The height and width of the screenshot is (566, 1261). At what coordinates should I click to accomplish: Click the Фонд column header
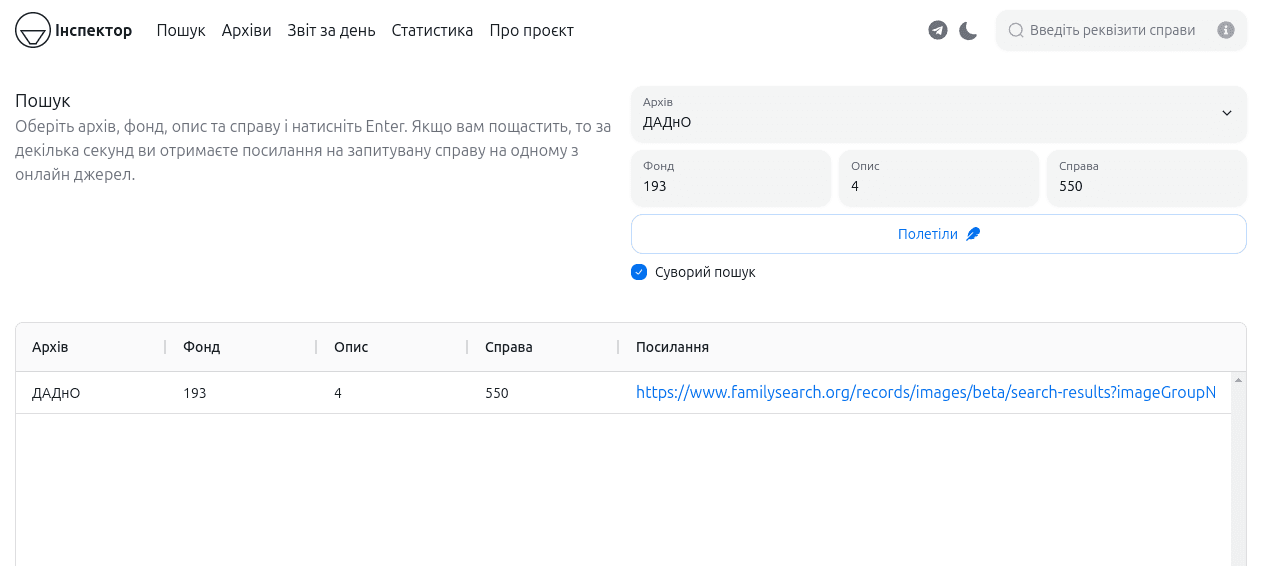point(202,347)
